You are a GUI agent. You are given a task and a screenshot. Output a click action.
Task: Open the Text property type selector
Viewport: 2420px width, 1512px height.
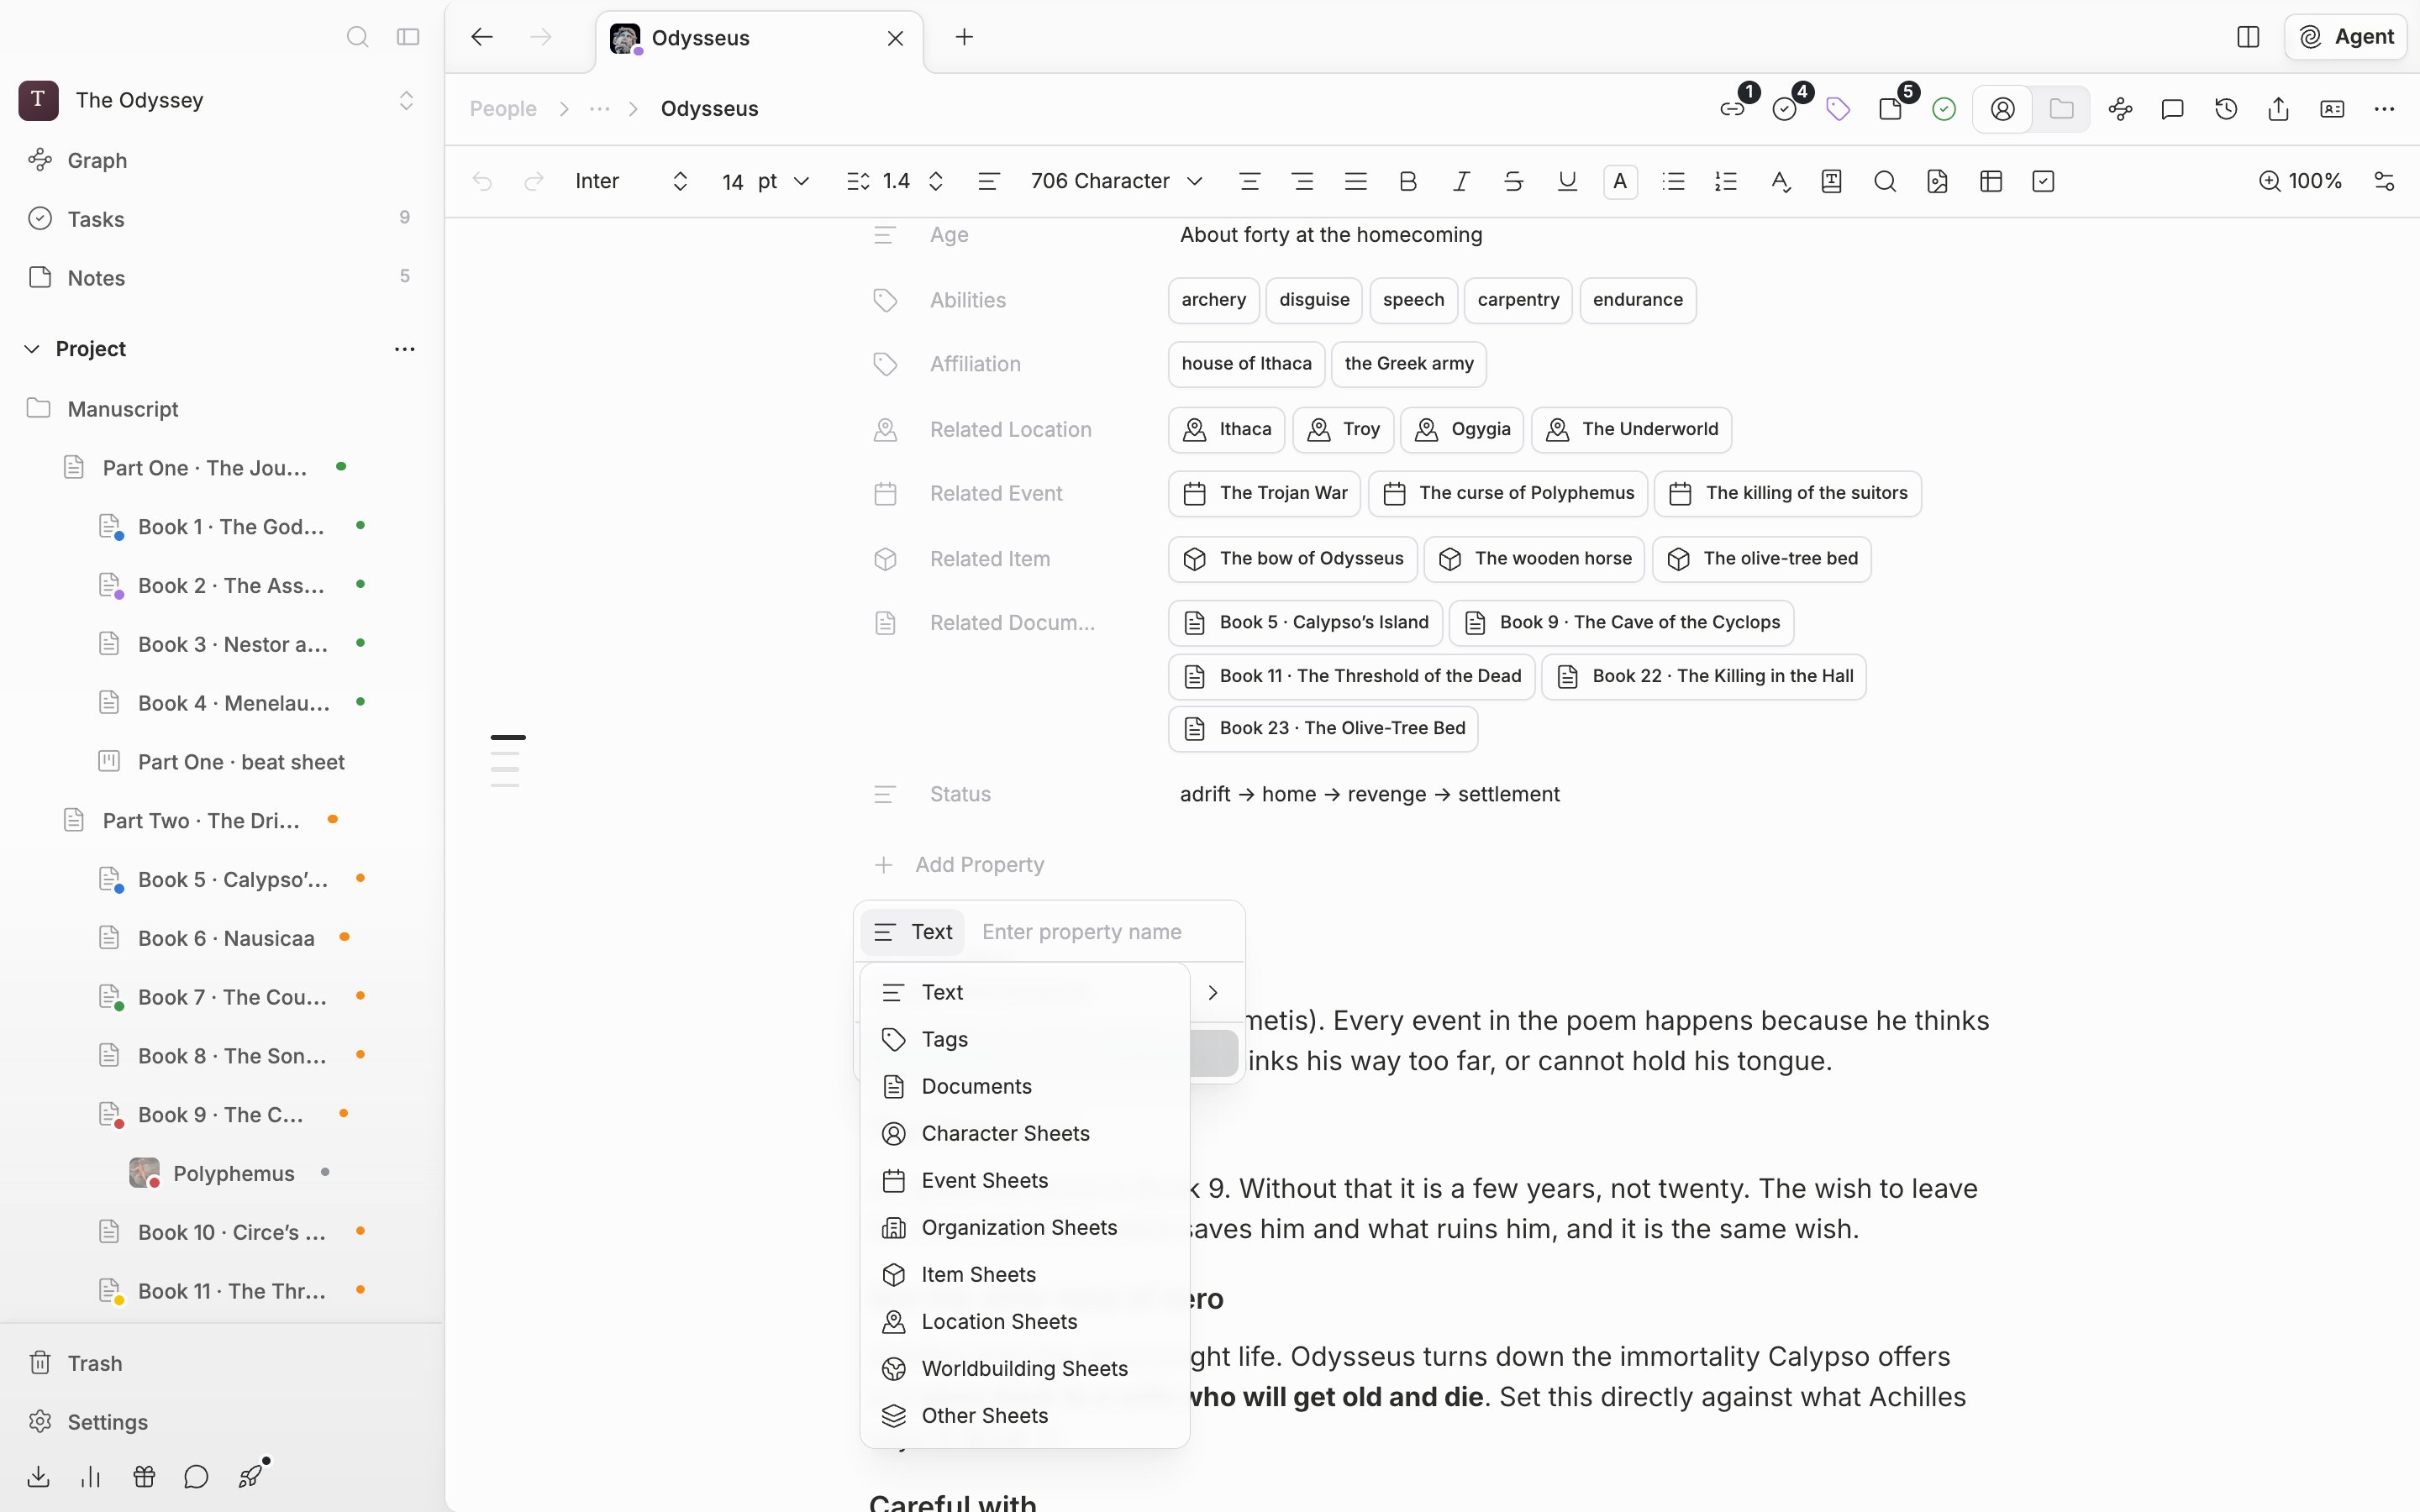pyautogui.click(x=913, y=932)
